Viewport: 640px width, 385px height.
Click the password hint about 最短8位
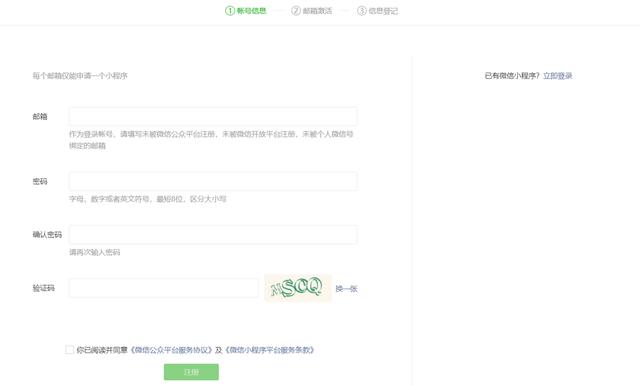click(x=148, y=199)
